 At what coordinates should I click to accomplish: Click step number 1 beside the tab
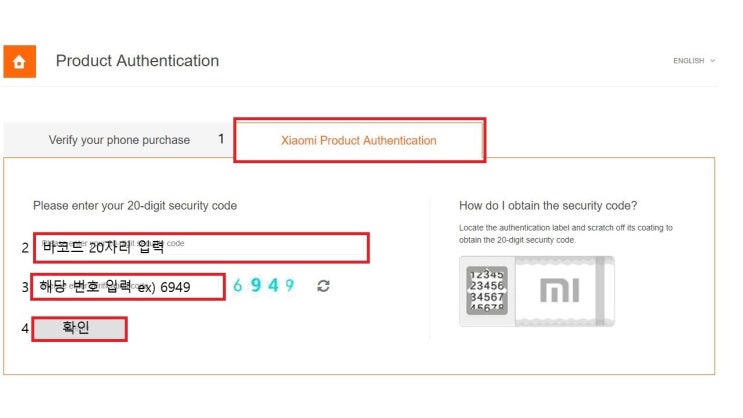coord(221,139)
